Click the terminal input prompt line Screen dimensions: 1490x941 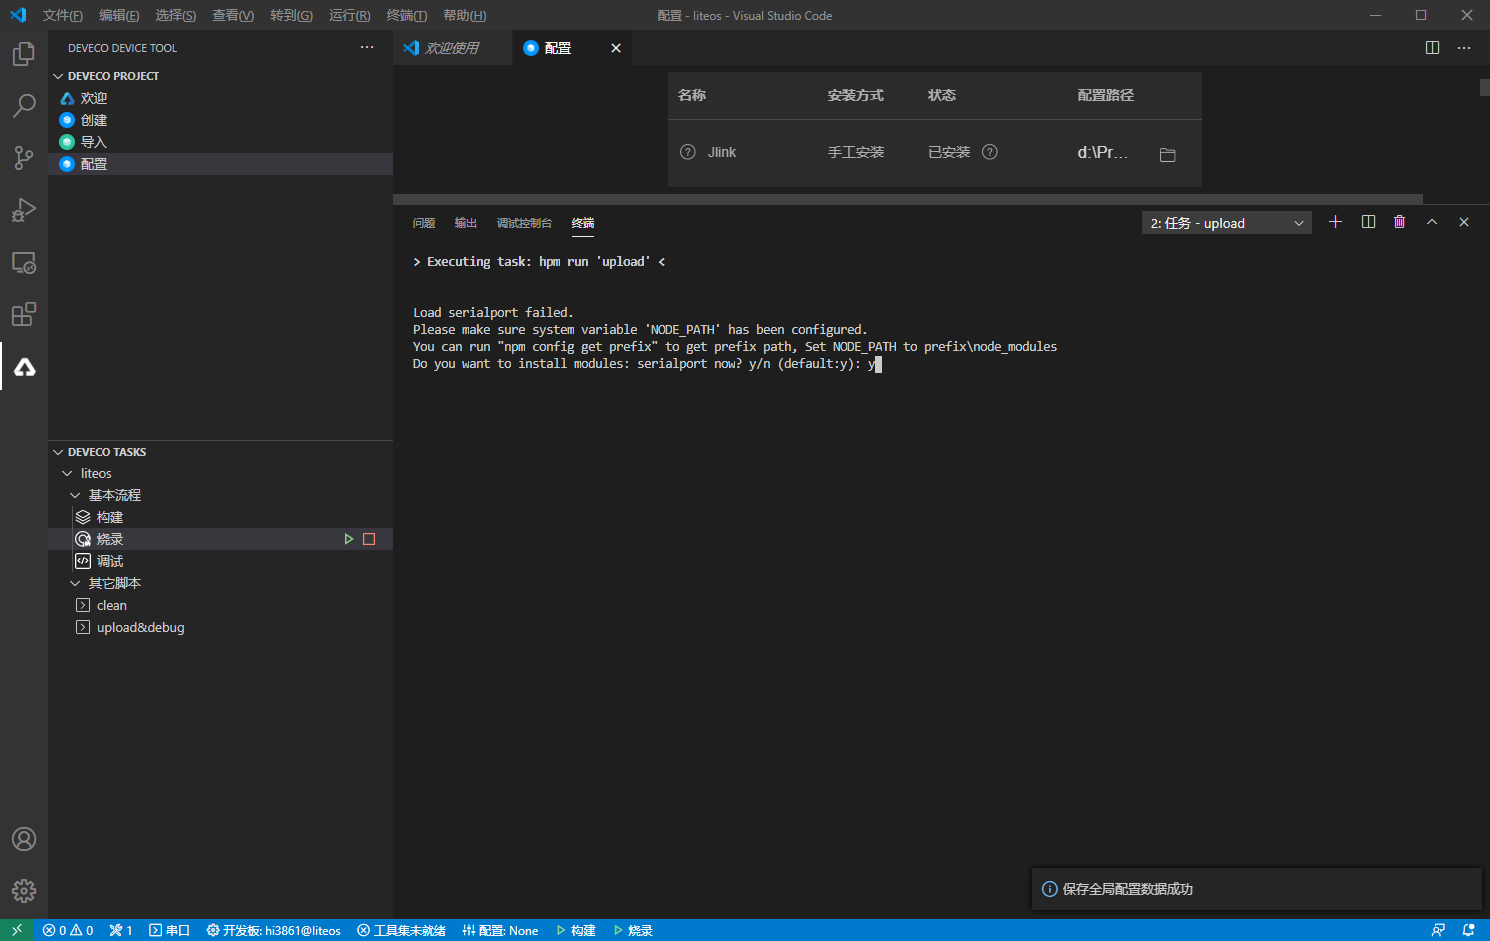click(646, 364)
